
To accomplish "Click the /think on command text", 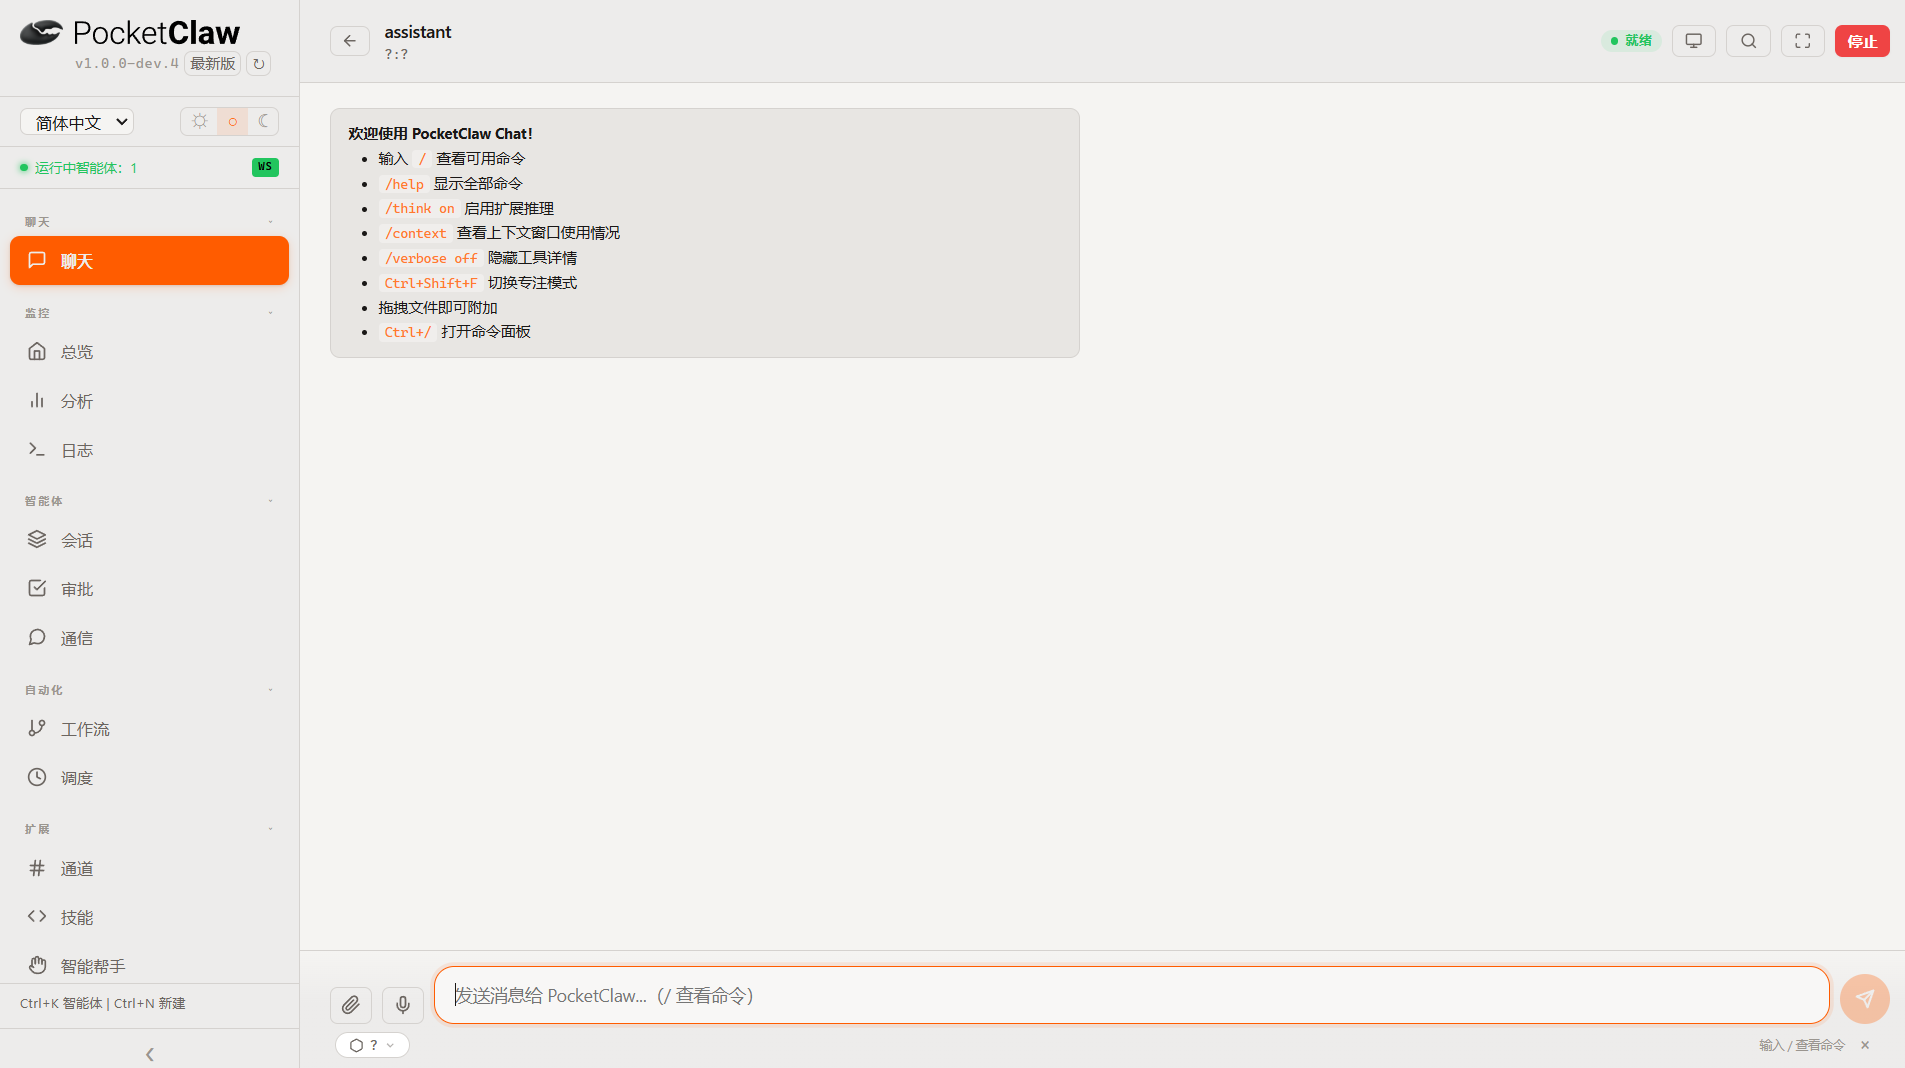I will (419, 209).
